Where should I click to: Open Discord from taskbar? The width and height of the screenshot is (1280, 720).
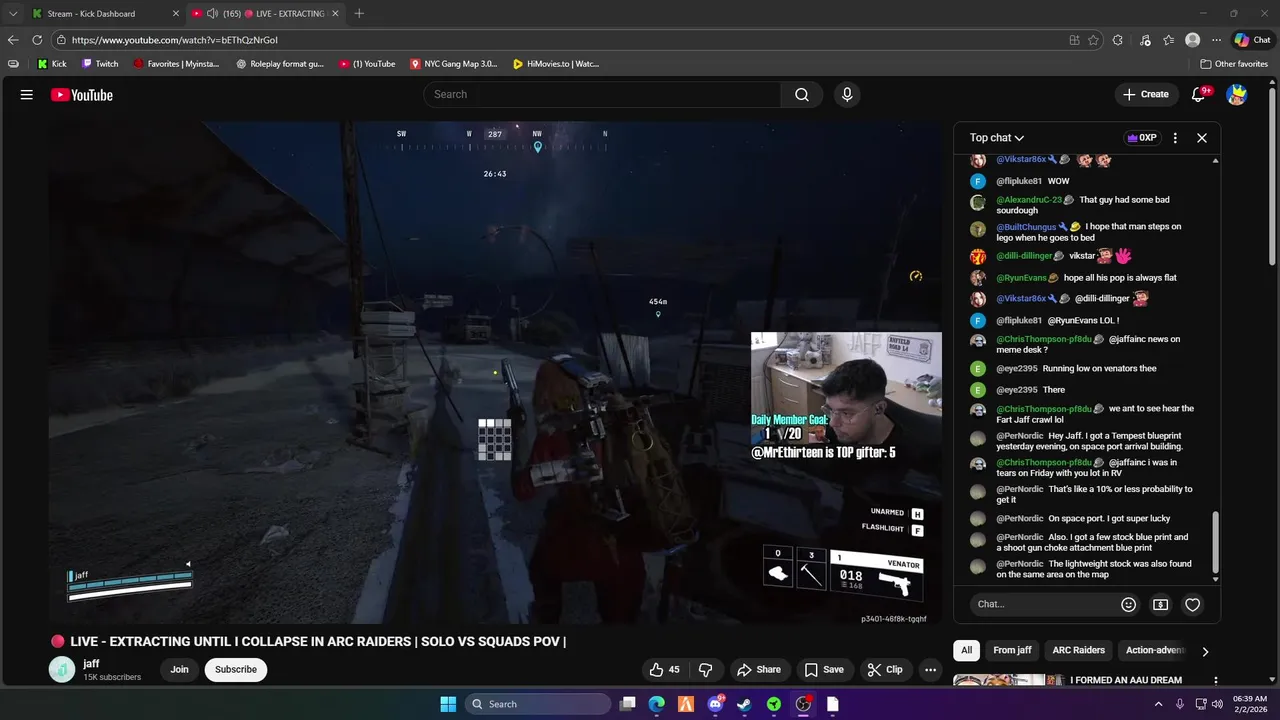(x=715, y=704)
